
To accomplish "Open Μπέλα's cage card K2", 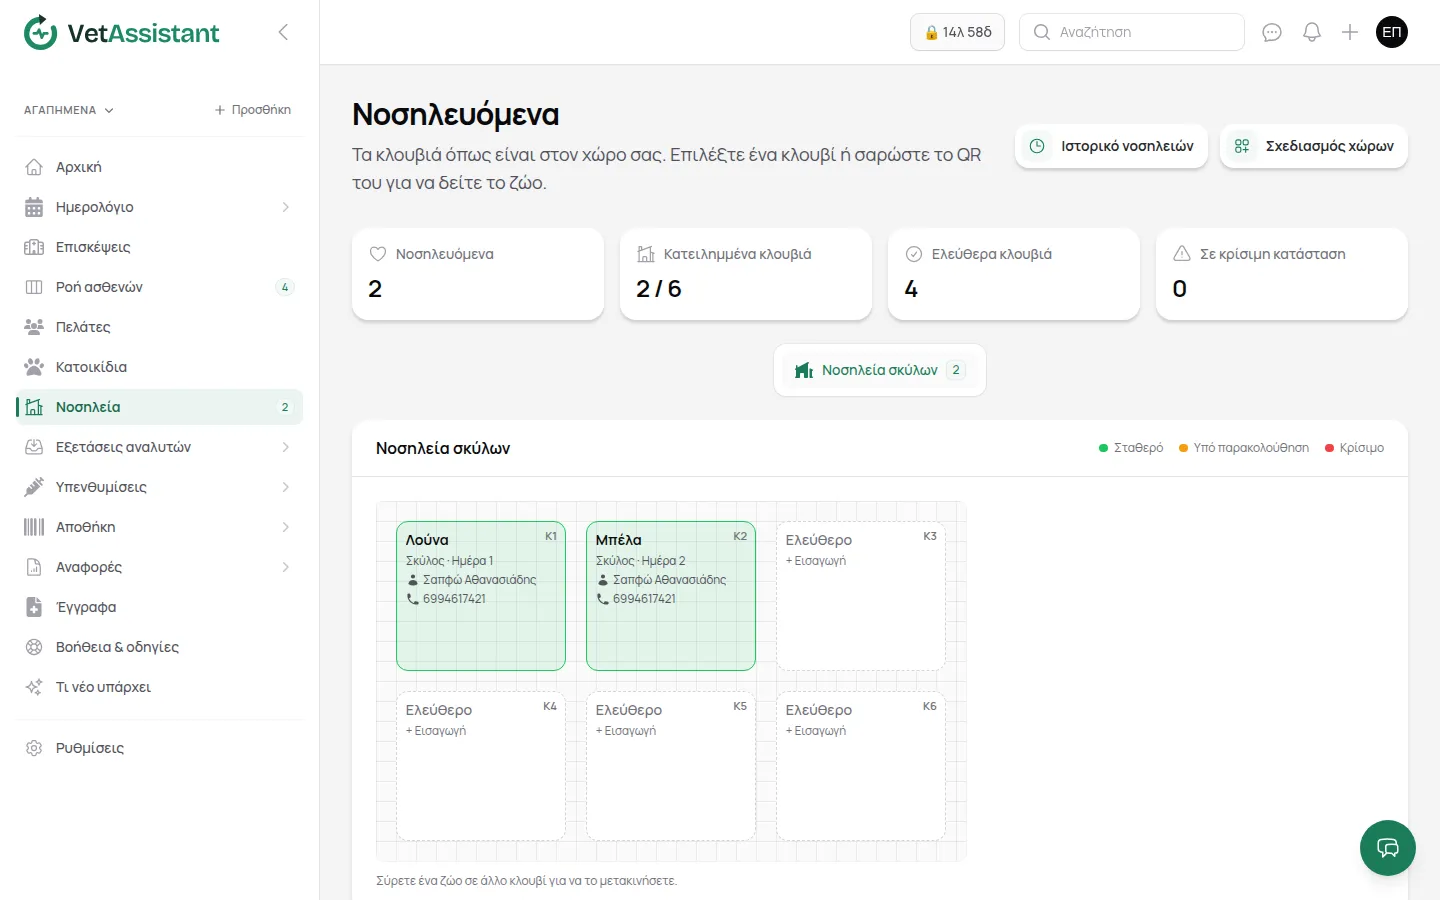I will 671,596.
